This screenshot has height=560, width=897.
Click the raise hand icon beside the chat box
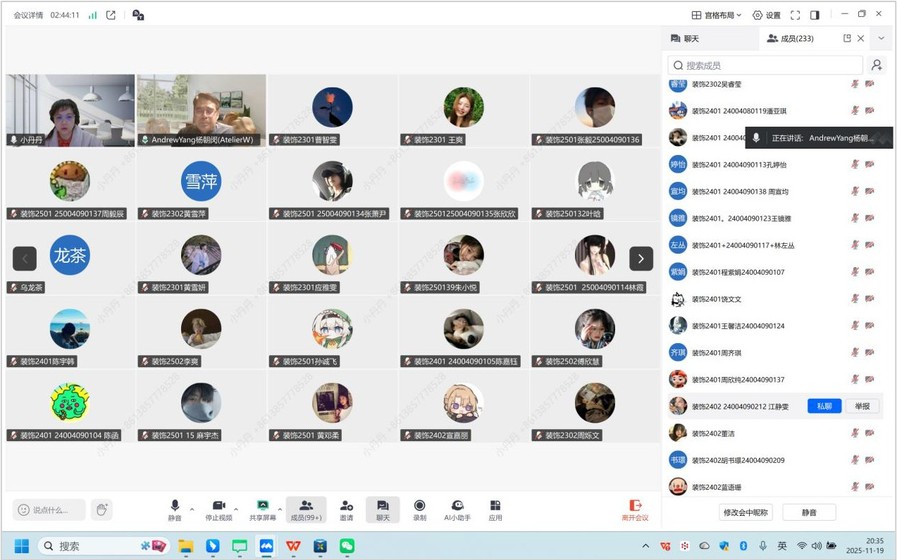tap(101, 510)
